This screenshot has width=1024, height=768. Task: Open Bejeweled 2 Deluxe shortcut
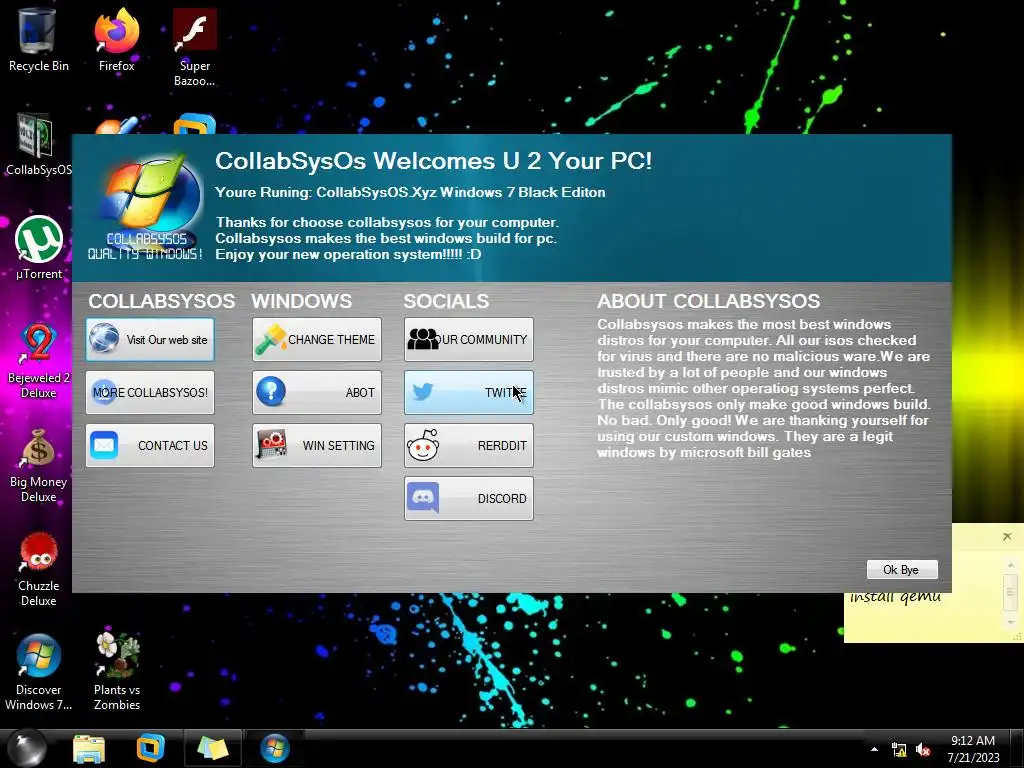tap(38, 359)
